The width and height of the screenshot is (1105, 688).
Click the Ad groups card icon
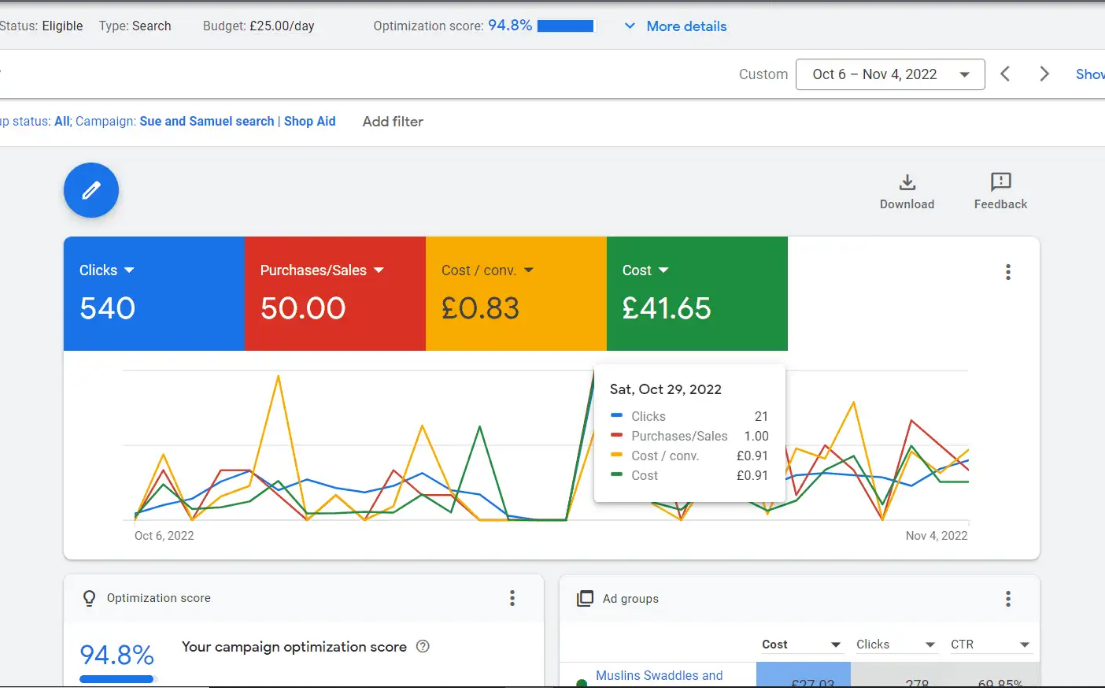(585, 598)
